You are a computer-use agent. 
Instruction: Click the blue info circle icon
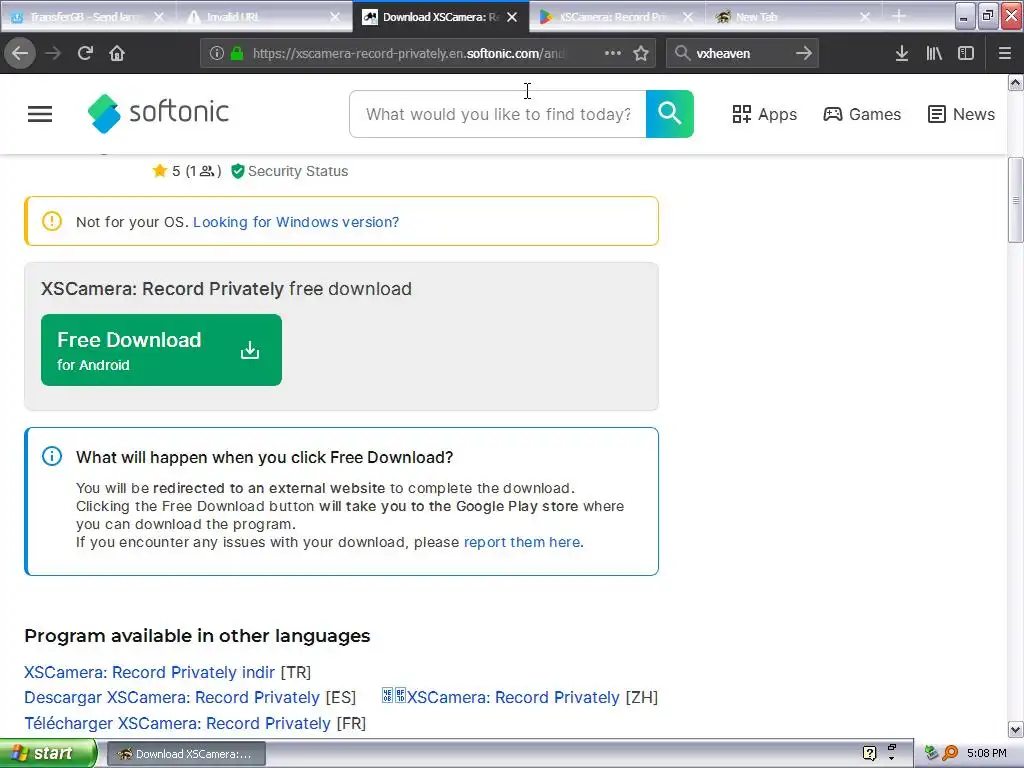tap(52, 456)
